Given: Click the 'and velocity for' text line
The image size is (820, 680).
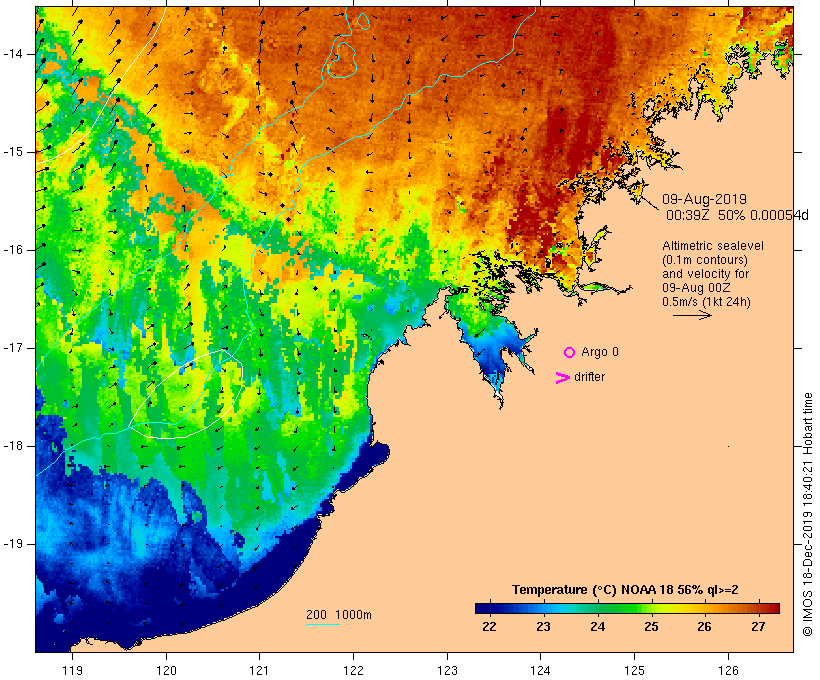Looking at the screenshot, I should click(705, 274).
